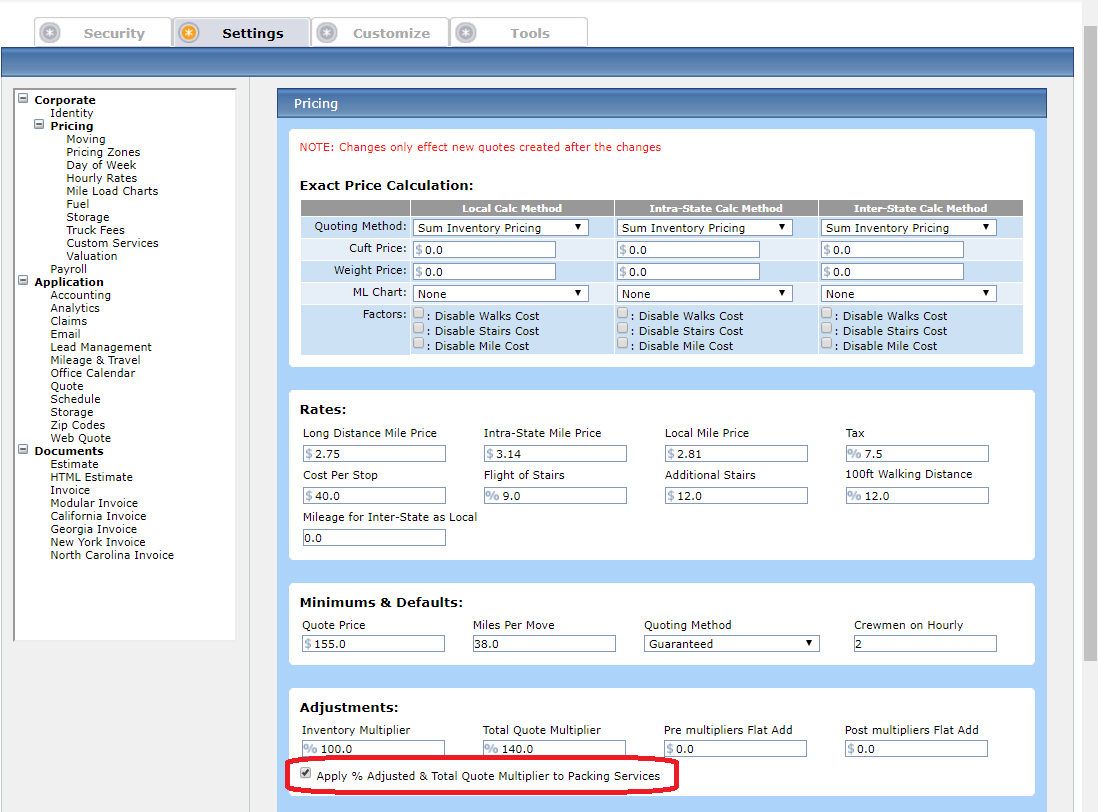
Task: Open Hourly Rates settings
Action: 102,178
